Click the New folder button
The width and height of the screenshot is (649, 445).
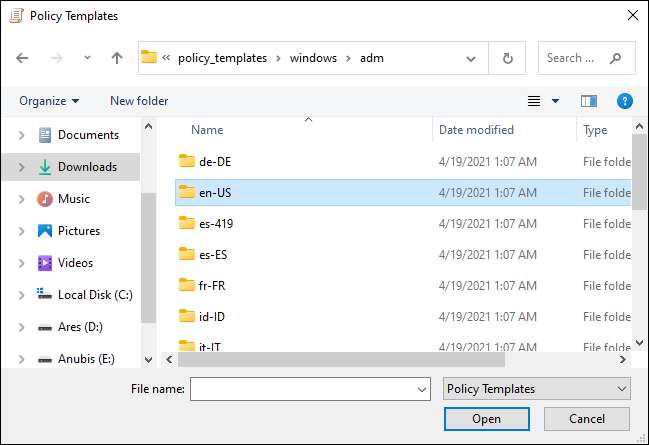(139, 101)
